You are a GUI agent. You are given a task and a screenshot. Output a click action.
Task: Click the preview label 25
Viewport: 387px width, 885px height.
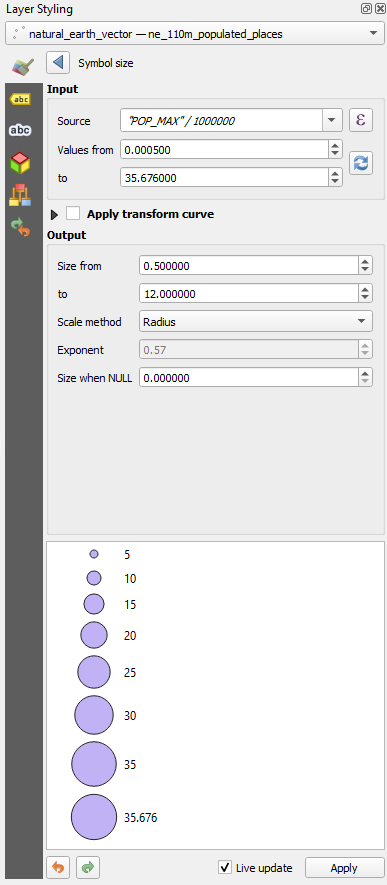(x=130, y=672)
